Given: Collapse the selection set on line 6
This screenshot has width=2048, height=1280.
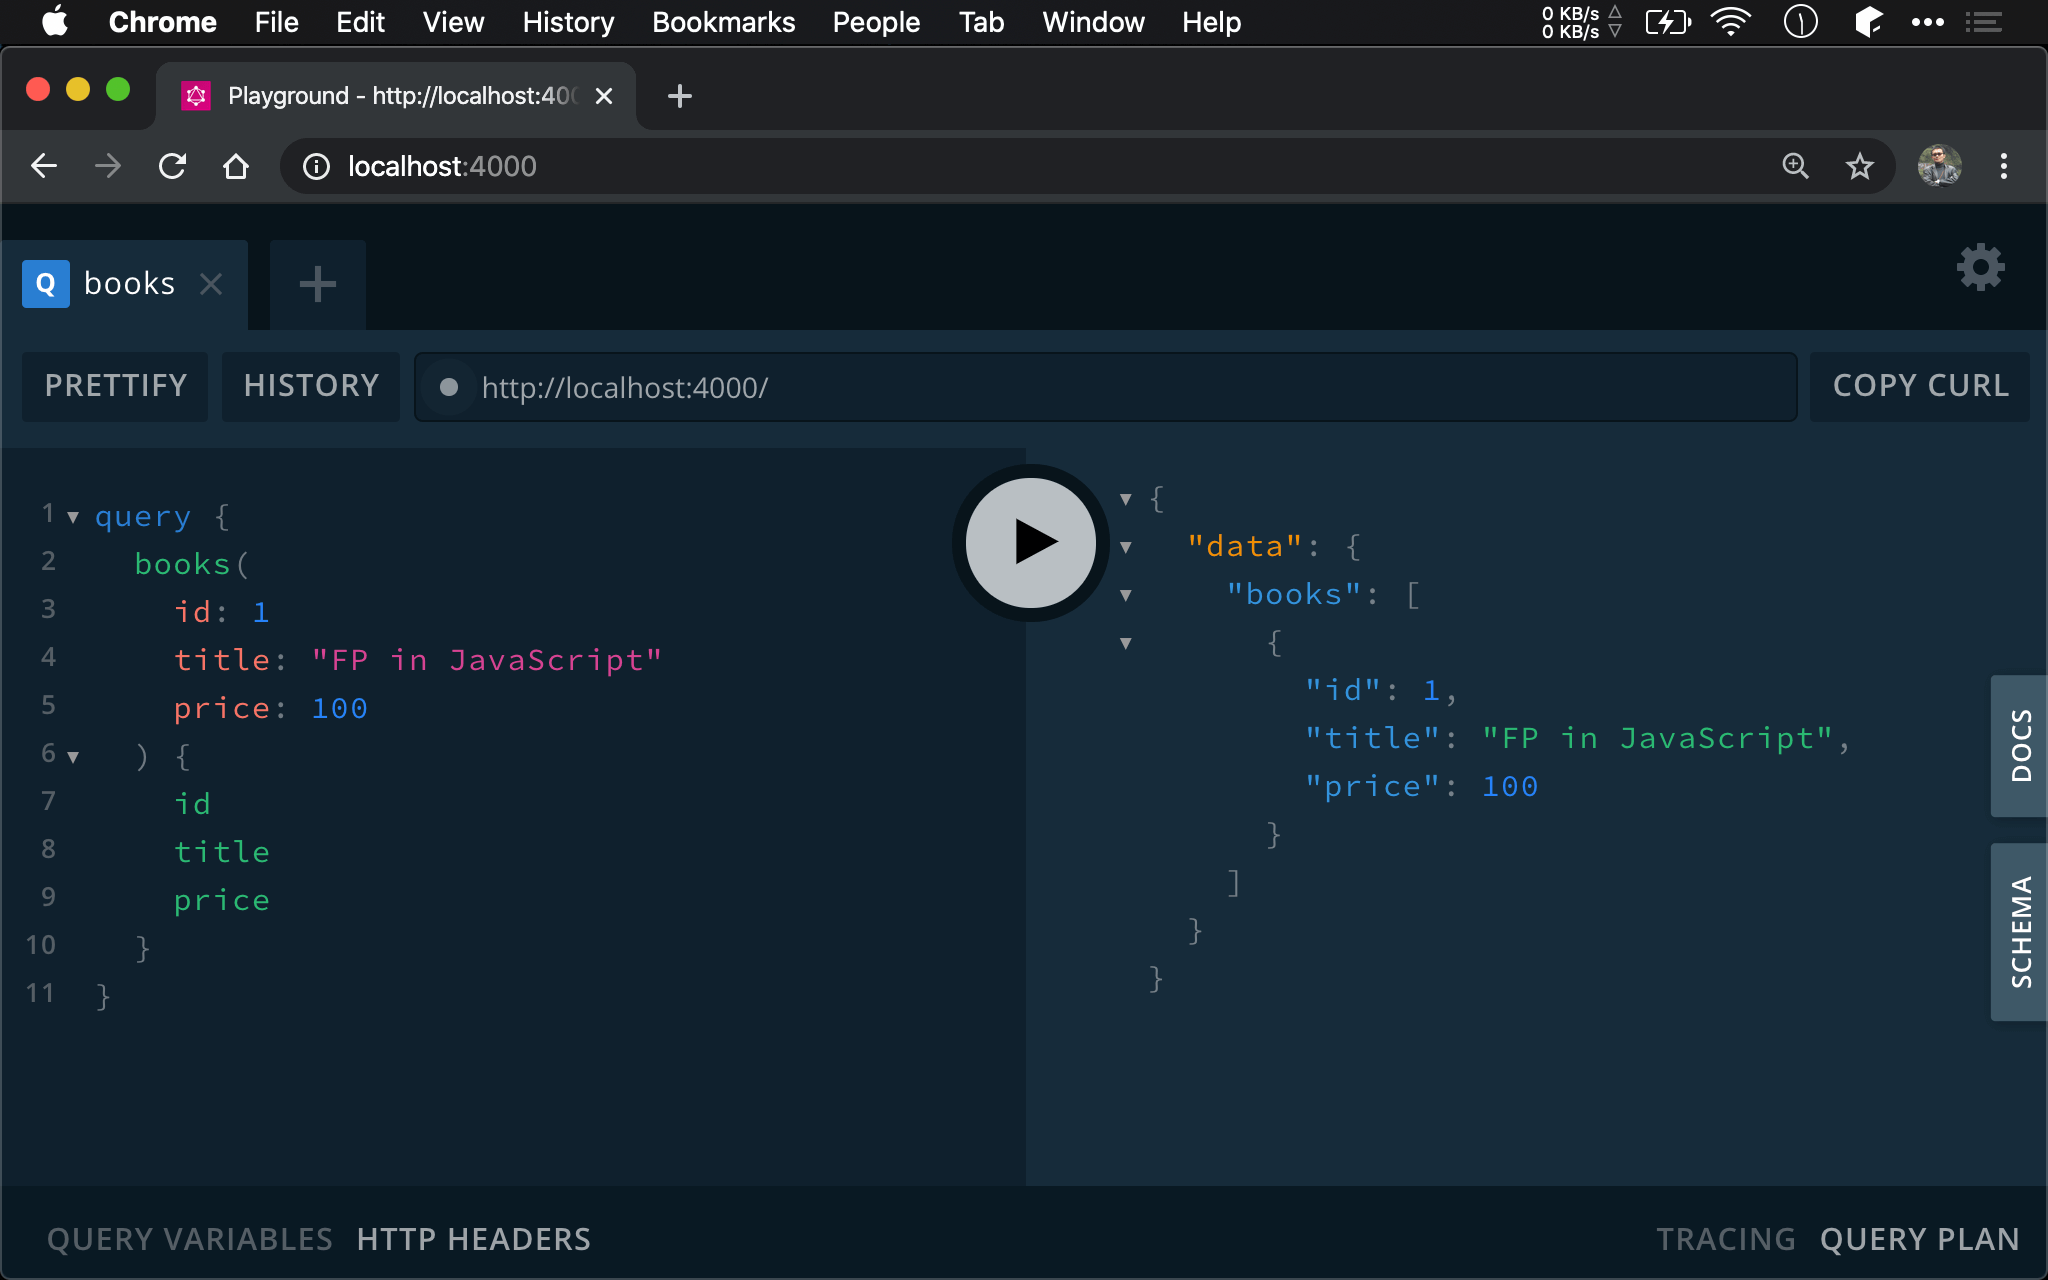Looking at the screenshot, I should 73,757.
